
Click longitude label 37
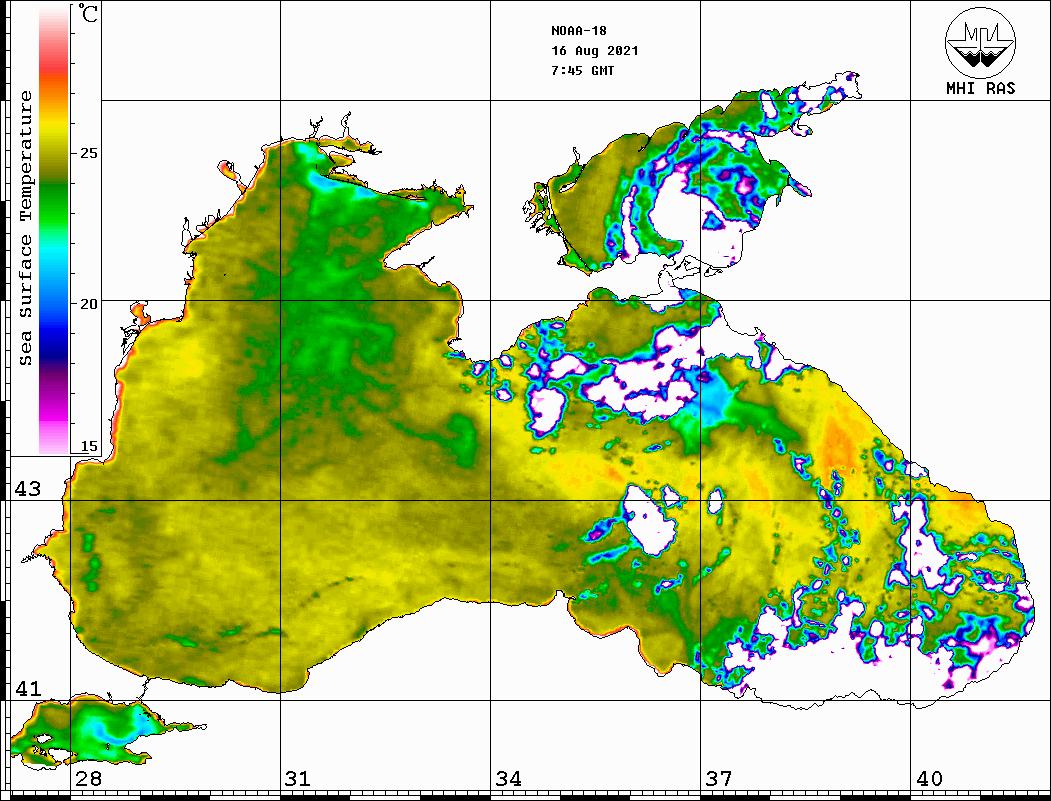[x=719, y=779]
